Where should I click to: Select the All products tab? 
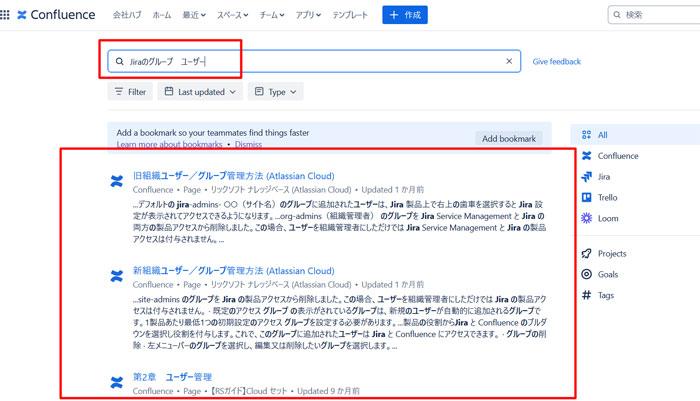click(636, 135)
